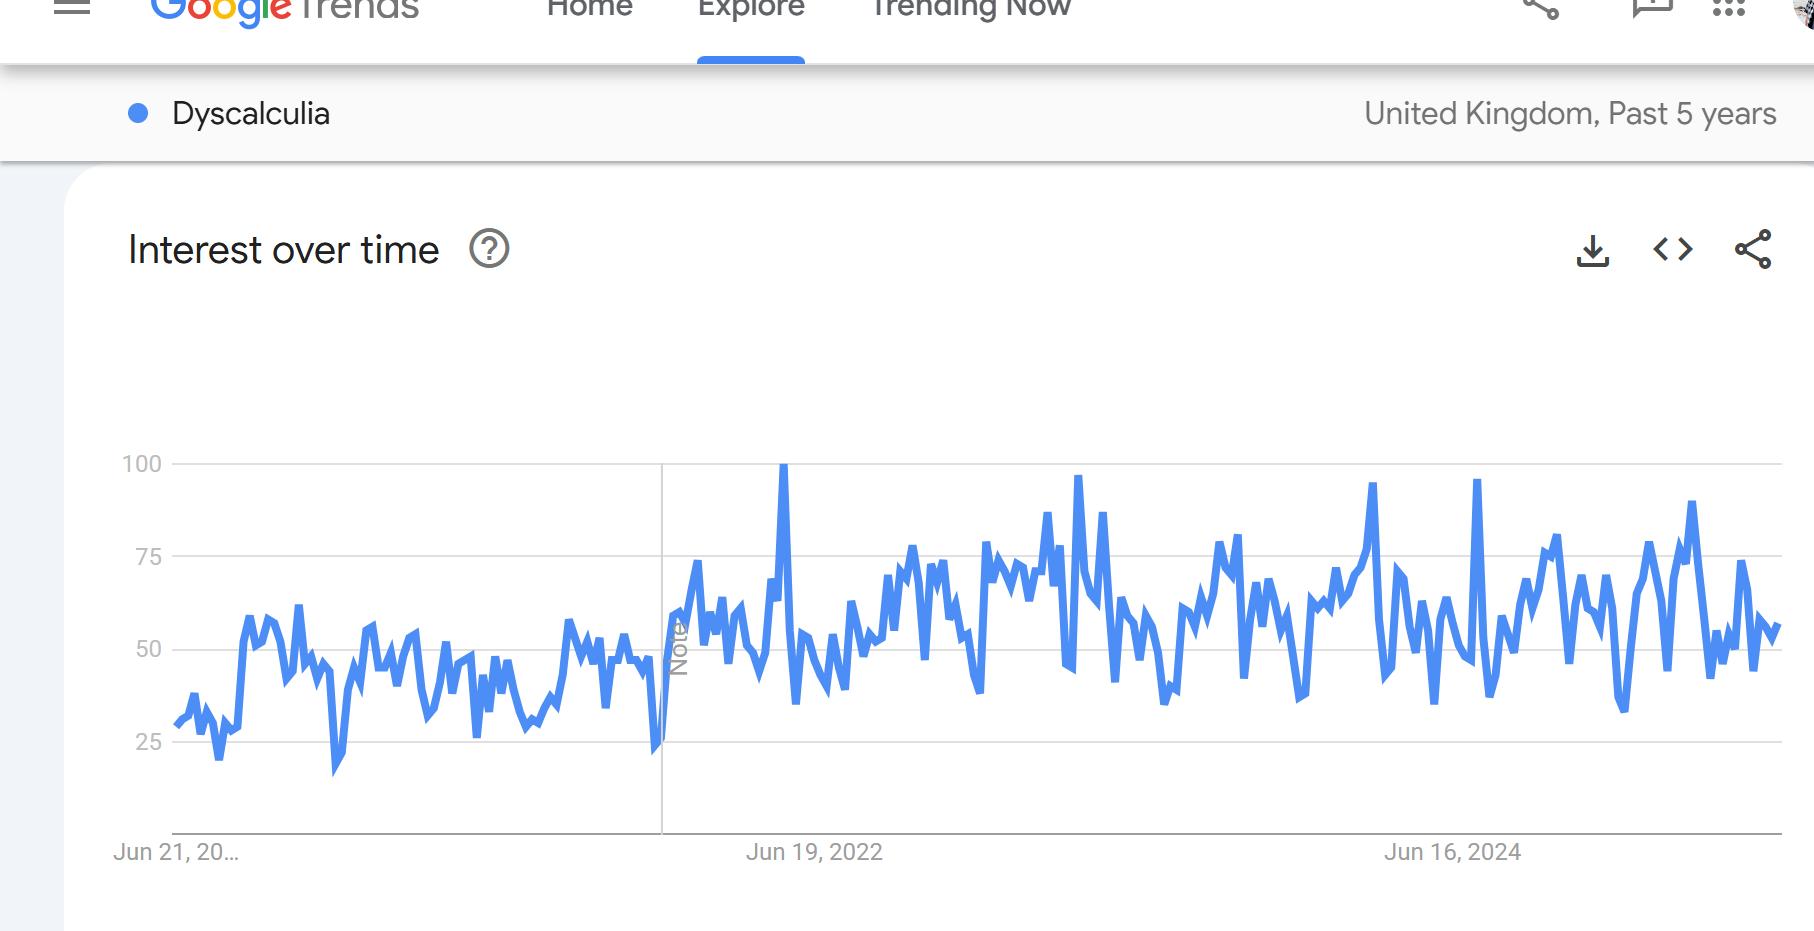Click the Dyscalculia search term
The height and width of the screenshot is (931, 1814).
click(x=251, y=114)
